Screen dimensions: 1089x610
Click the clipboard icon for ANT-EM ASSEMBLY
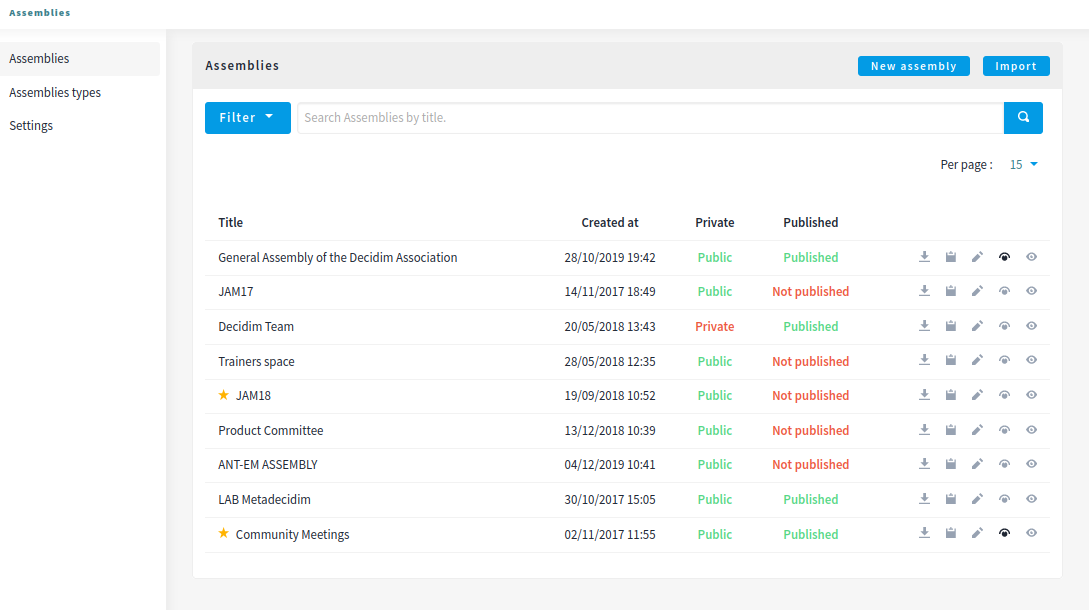[x=951, y=464]
